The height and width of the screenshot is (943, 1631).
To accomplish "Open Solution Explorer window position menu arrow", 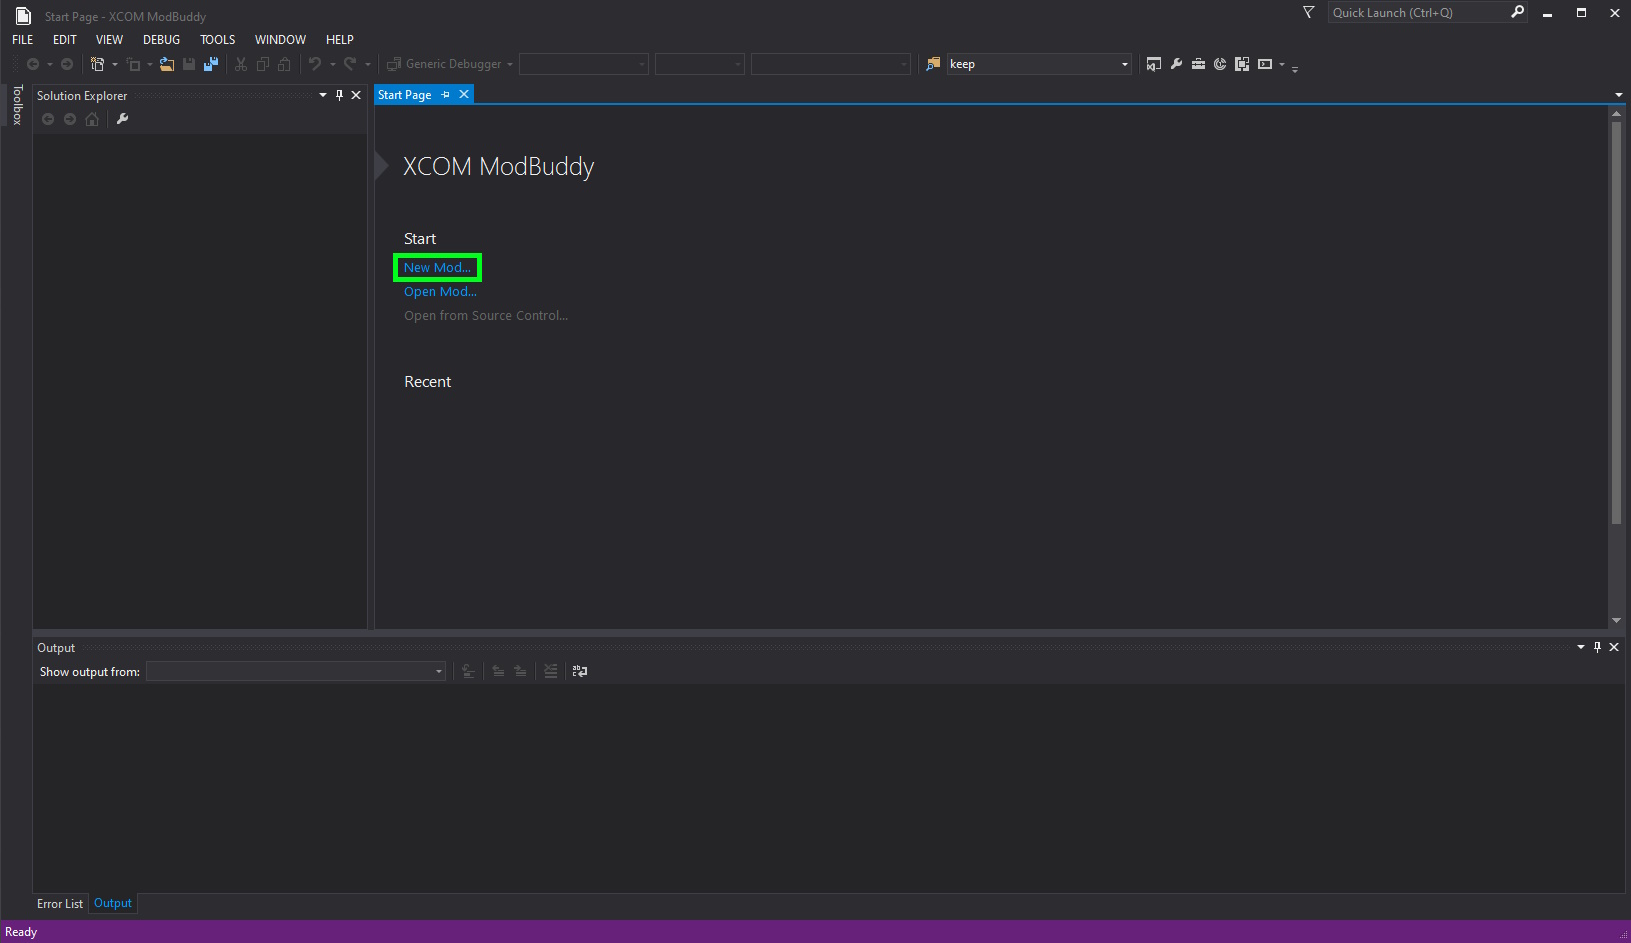I will click(323, 95).
